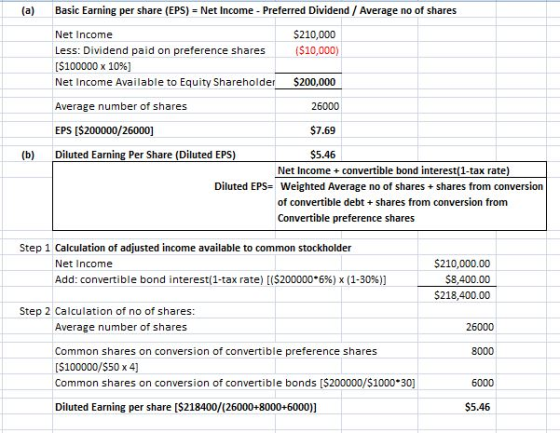
Task: Click 'Common shares on conversion of convertible bonds'
Action: coord(235,383)
